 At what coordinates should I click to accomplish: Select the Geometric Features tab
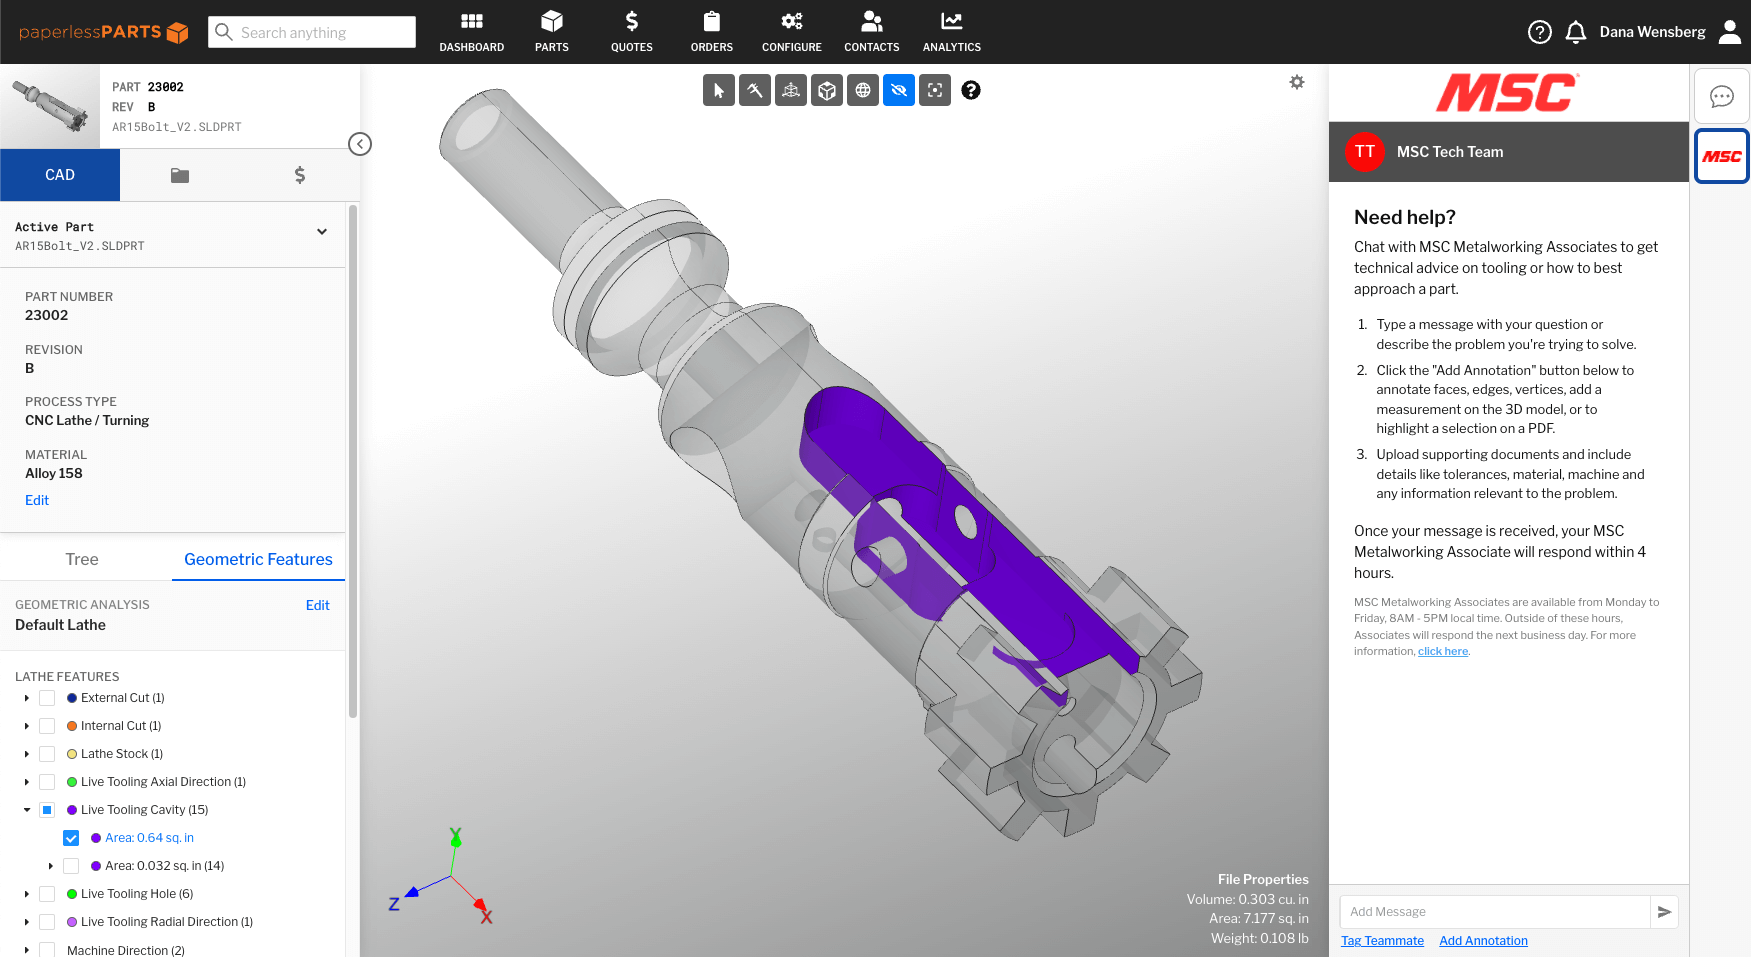click(x=258, y=559)
